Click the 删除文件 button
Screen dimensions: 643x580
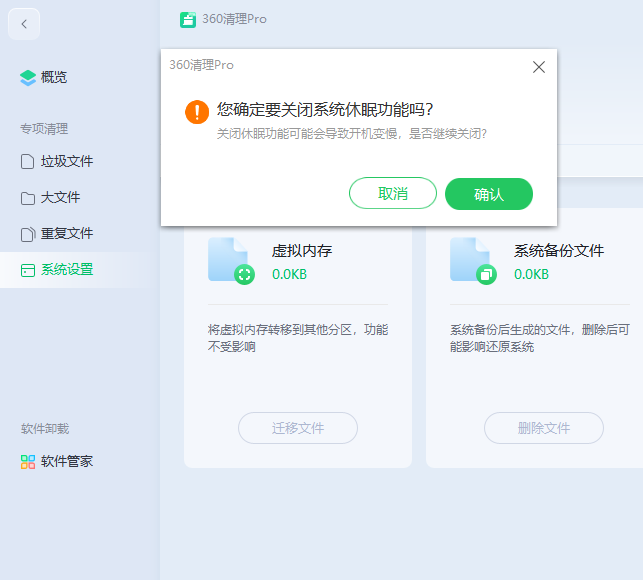tap(544, 428)
